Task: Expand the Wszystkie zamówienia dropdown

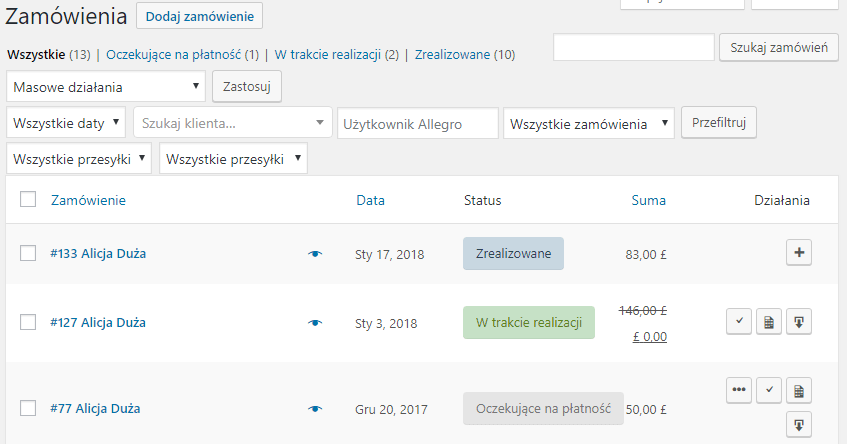Action: 589,124
